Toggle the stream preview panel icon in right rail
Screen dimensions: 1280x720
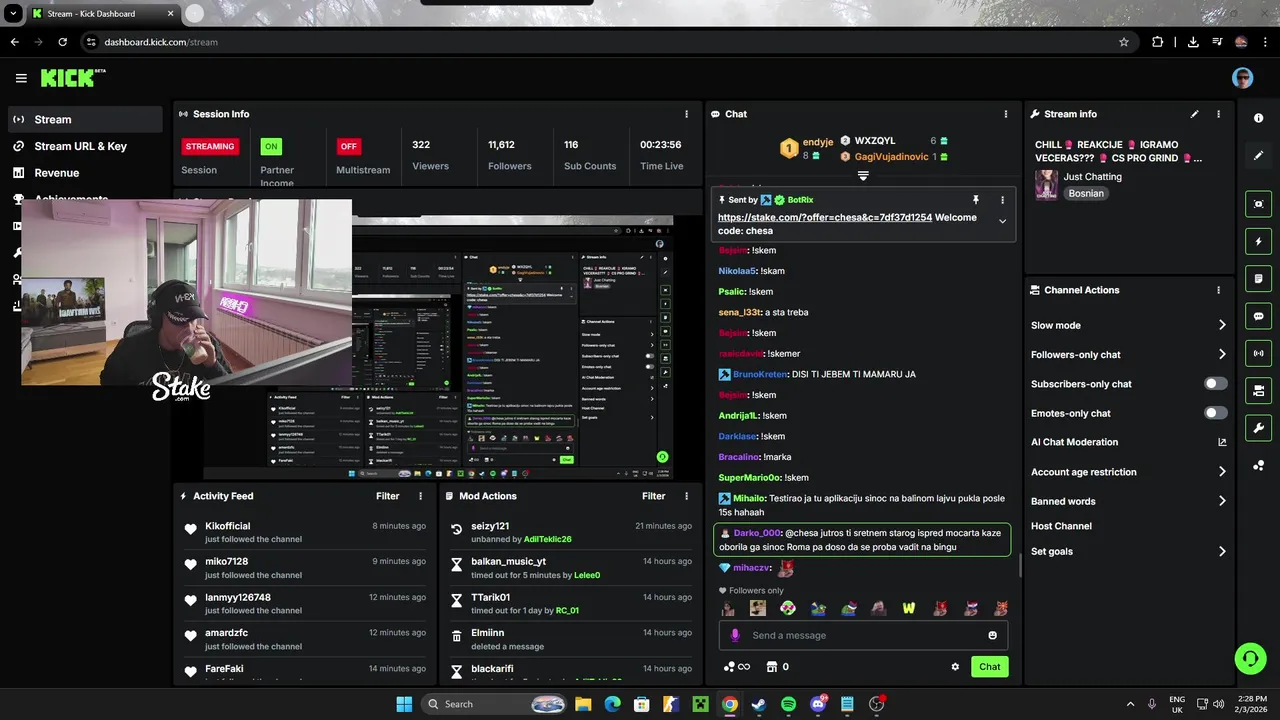pos(1258,204)
